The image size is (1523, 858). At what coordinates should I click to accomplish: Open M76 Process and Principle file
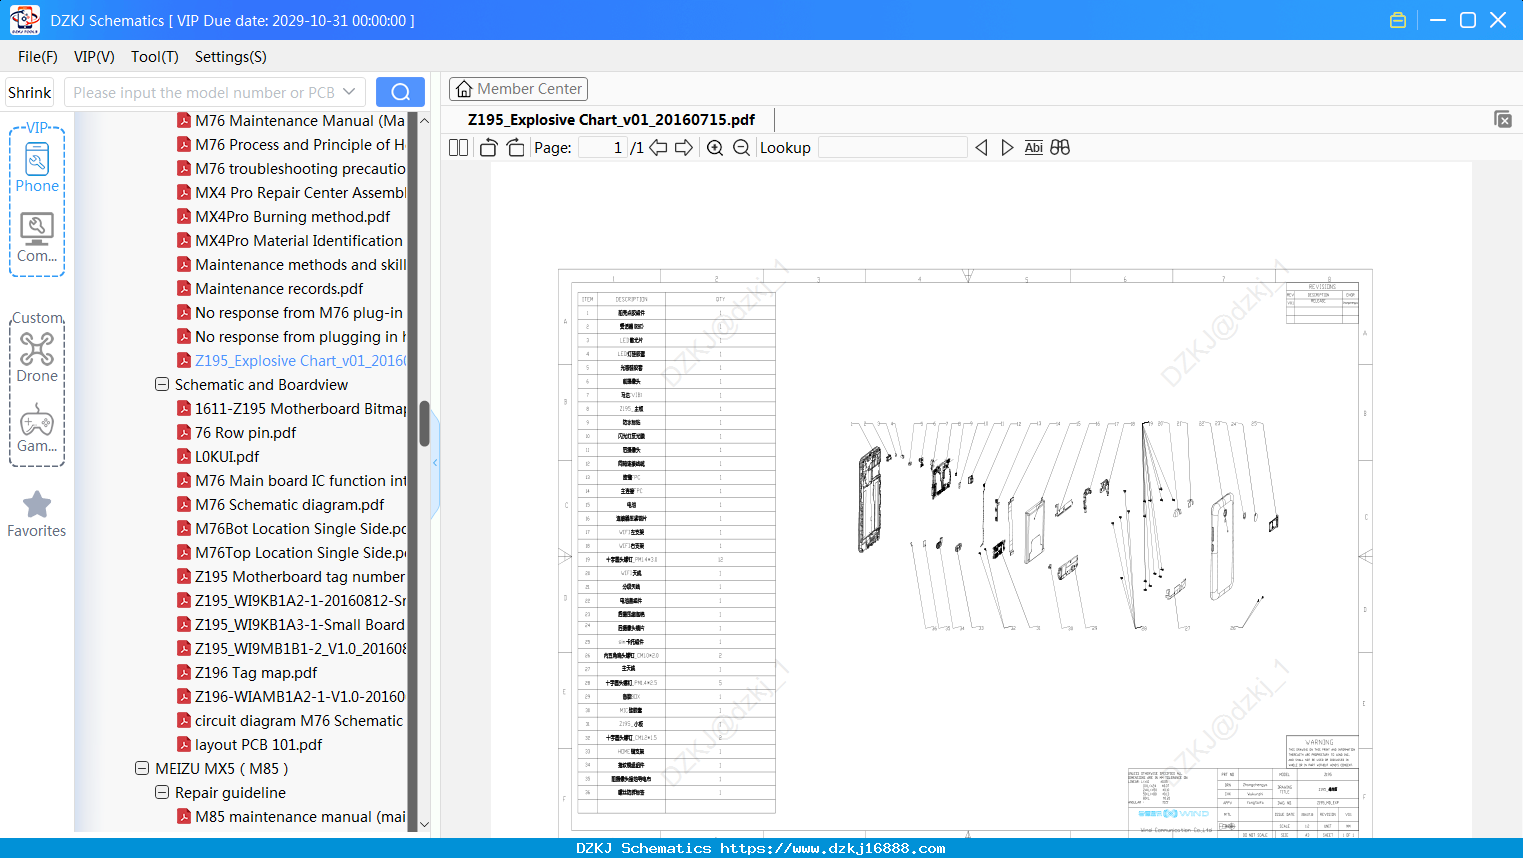291,145
